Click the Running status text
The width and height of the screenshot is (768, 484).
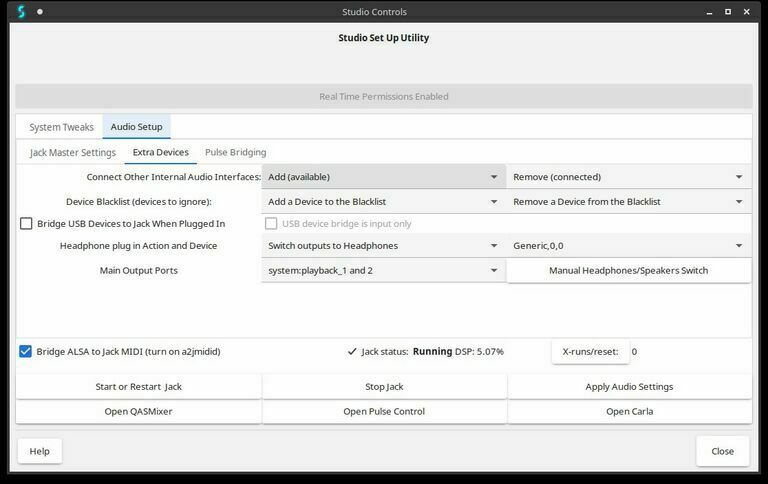pos(432,351)
